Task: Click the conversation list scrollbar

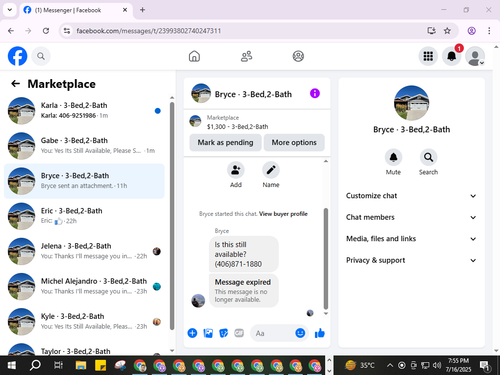Action: [x=172, y=217]
